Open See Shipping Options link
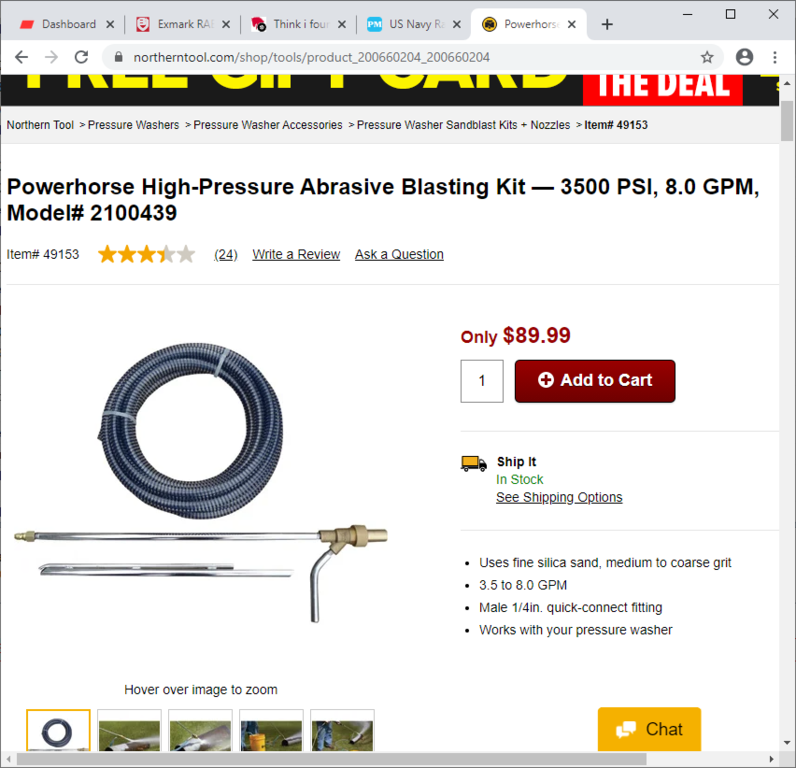Image resolution: width=796 pixels, height=768 pixels. coord(559,497)
